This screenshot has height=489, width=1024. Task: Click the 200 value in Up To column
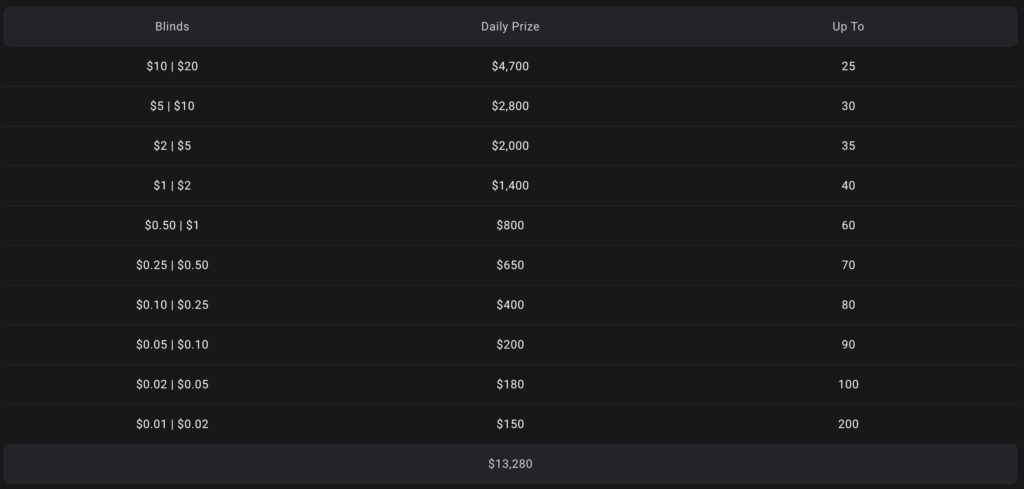point(848,424)
